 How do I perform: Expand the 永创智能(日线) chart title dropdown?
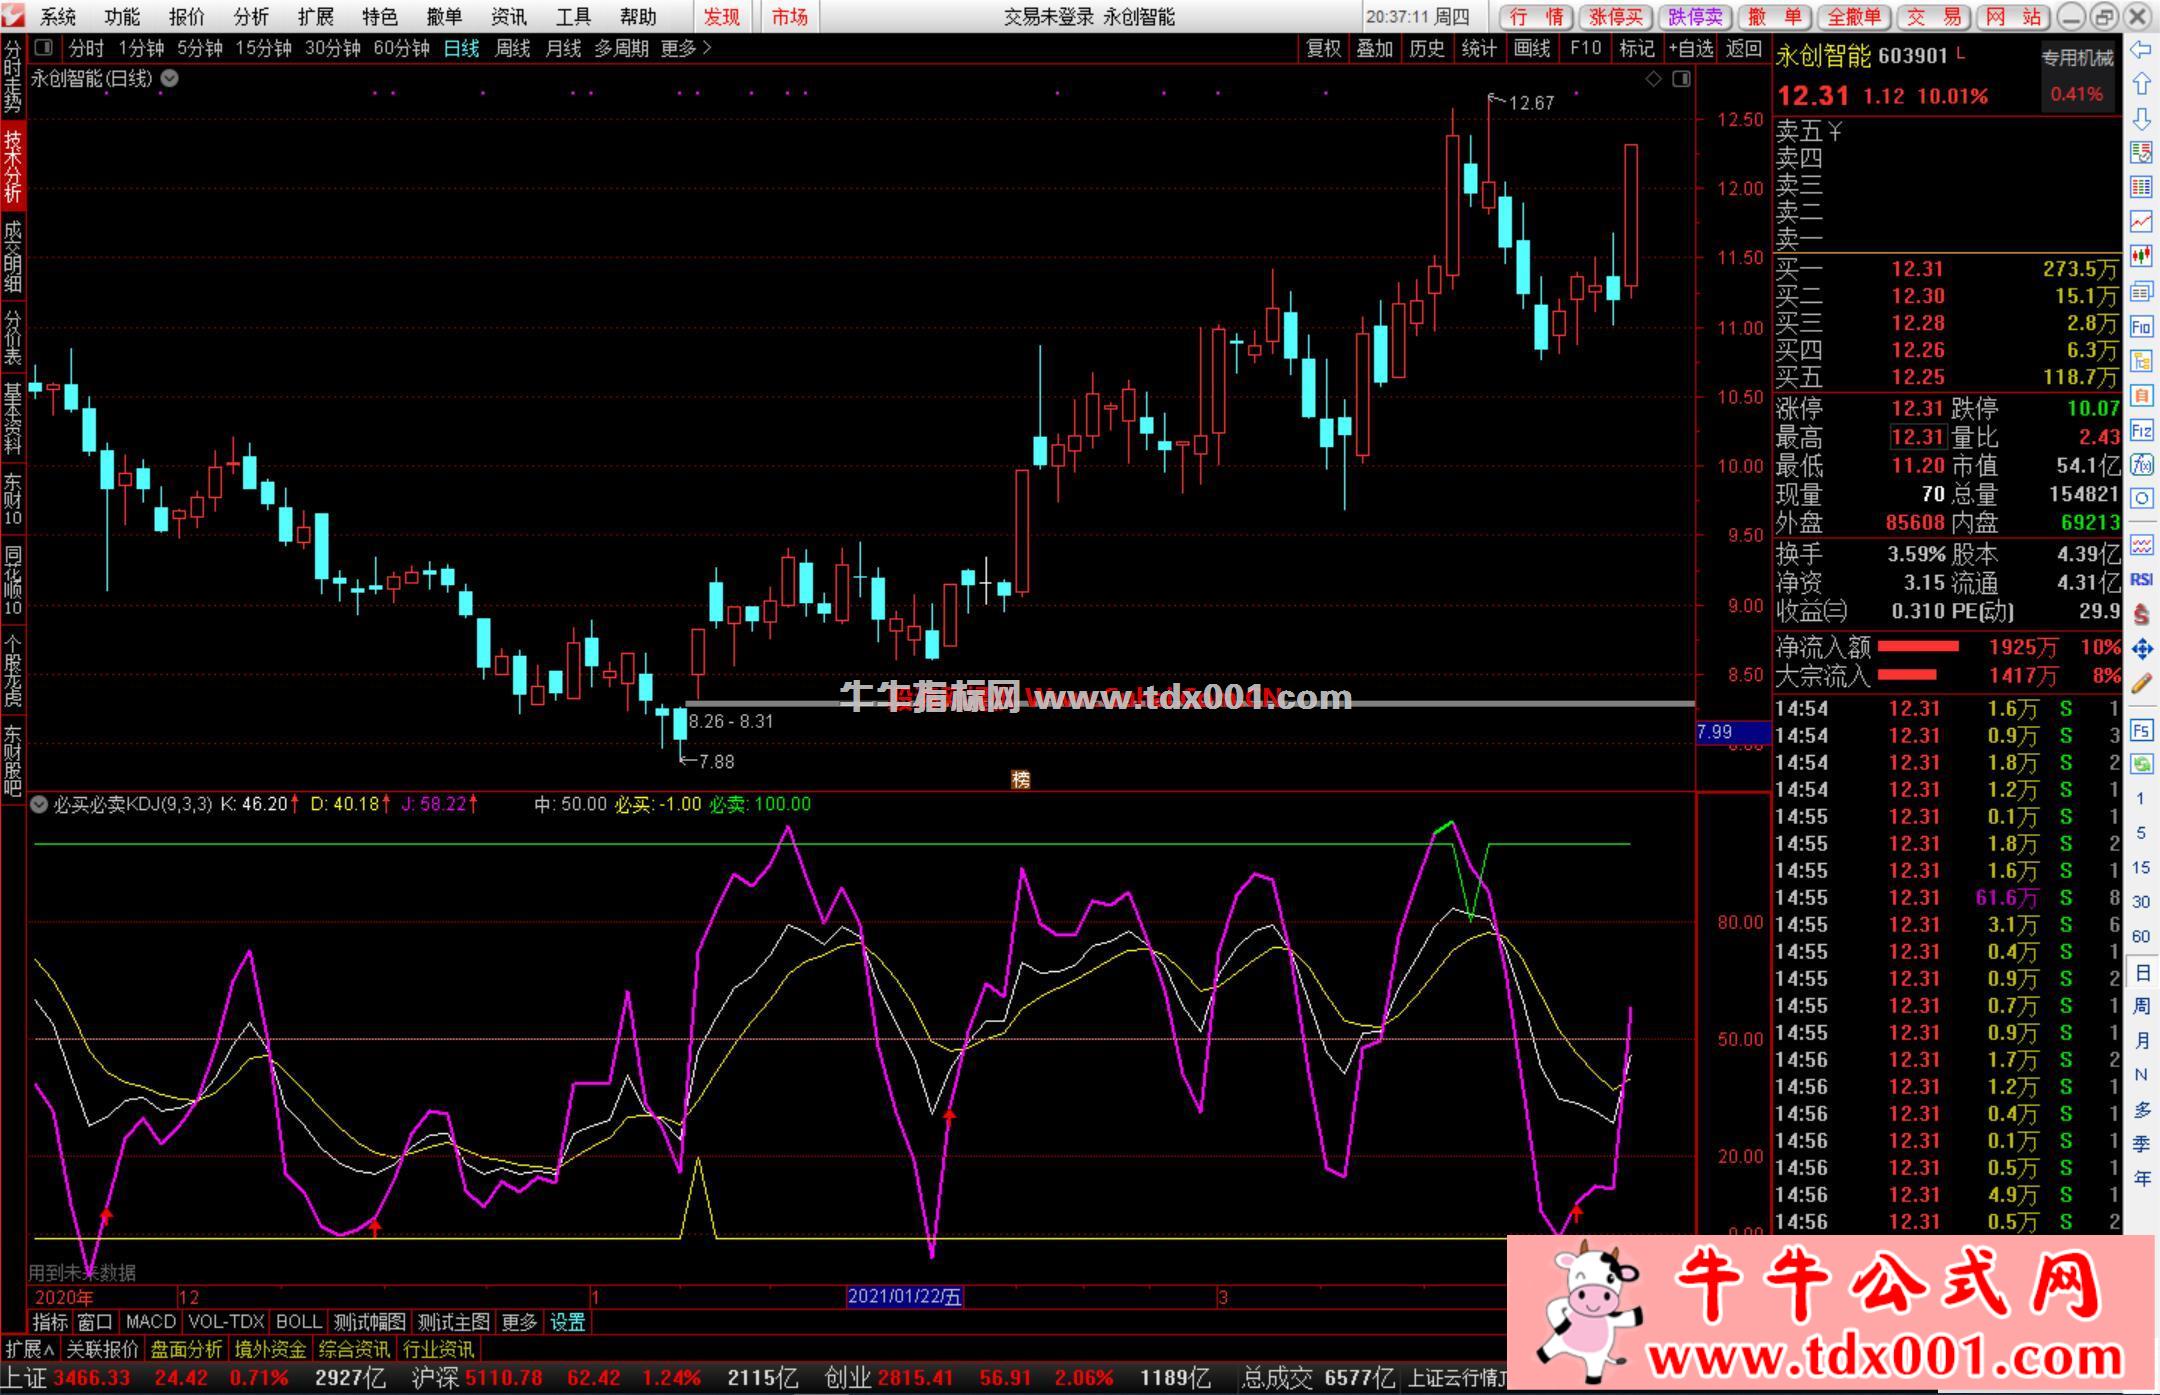pos(170,78)
